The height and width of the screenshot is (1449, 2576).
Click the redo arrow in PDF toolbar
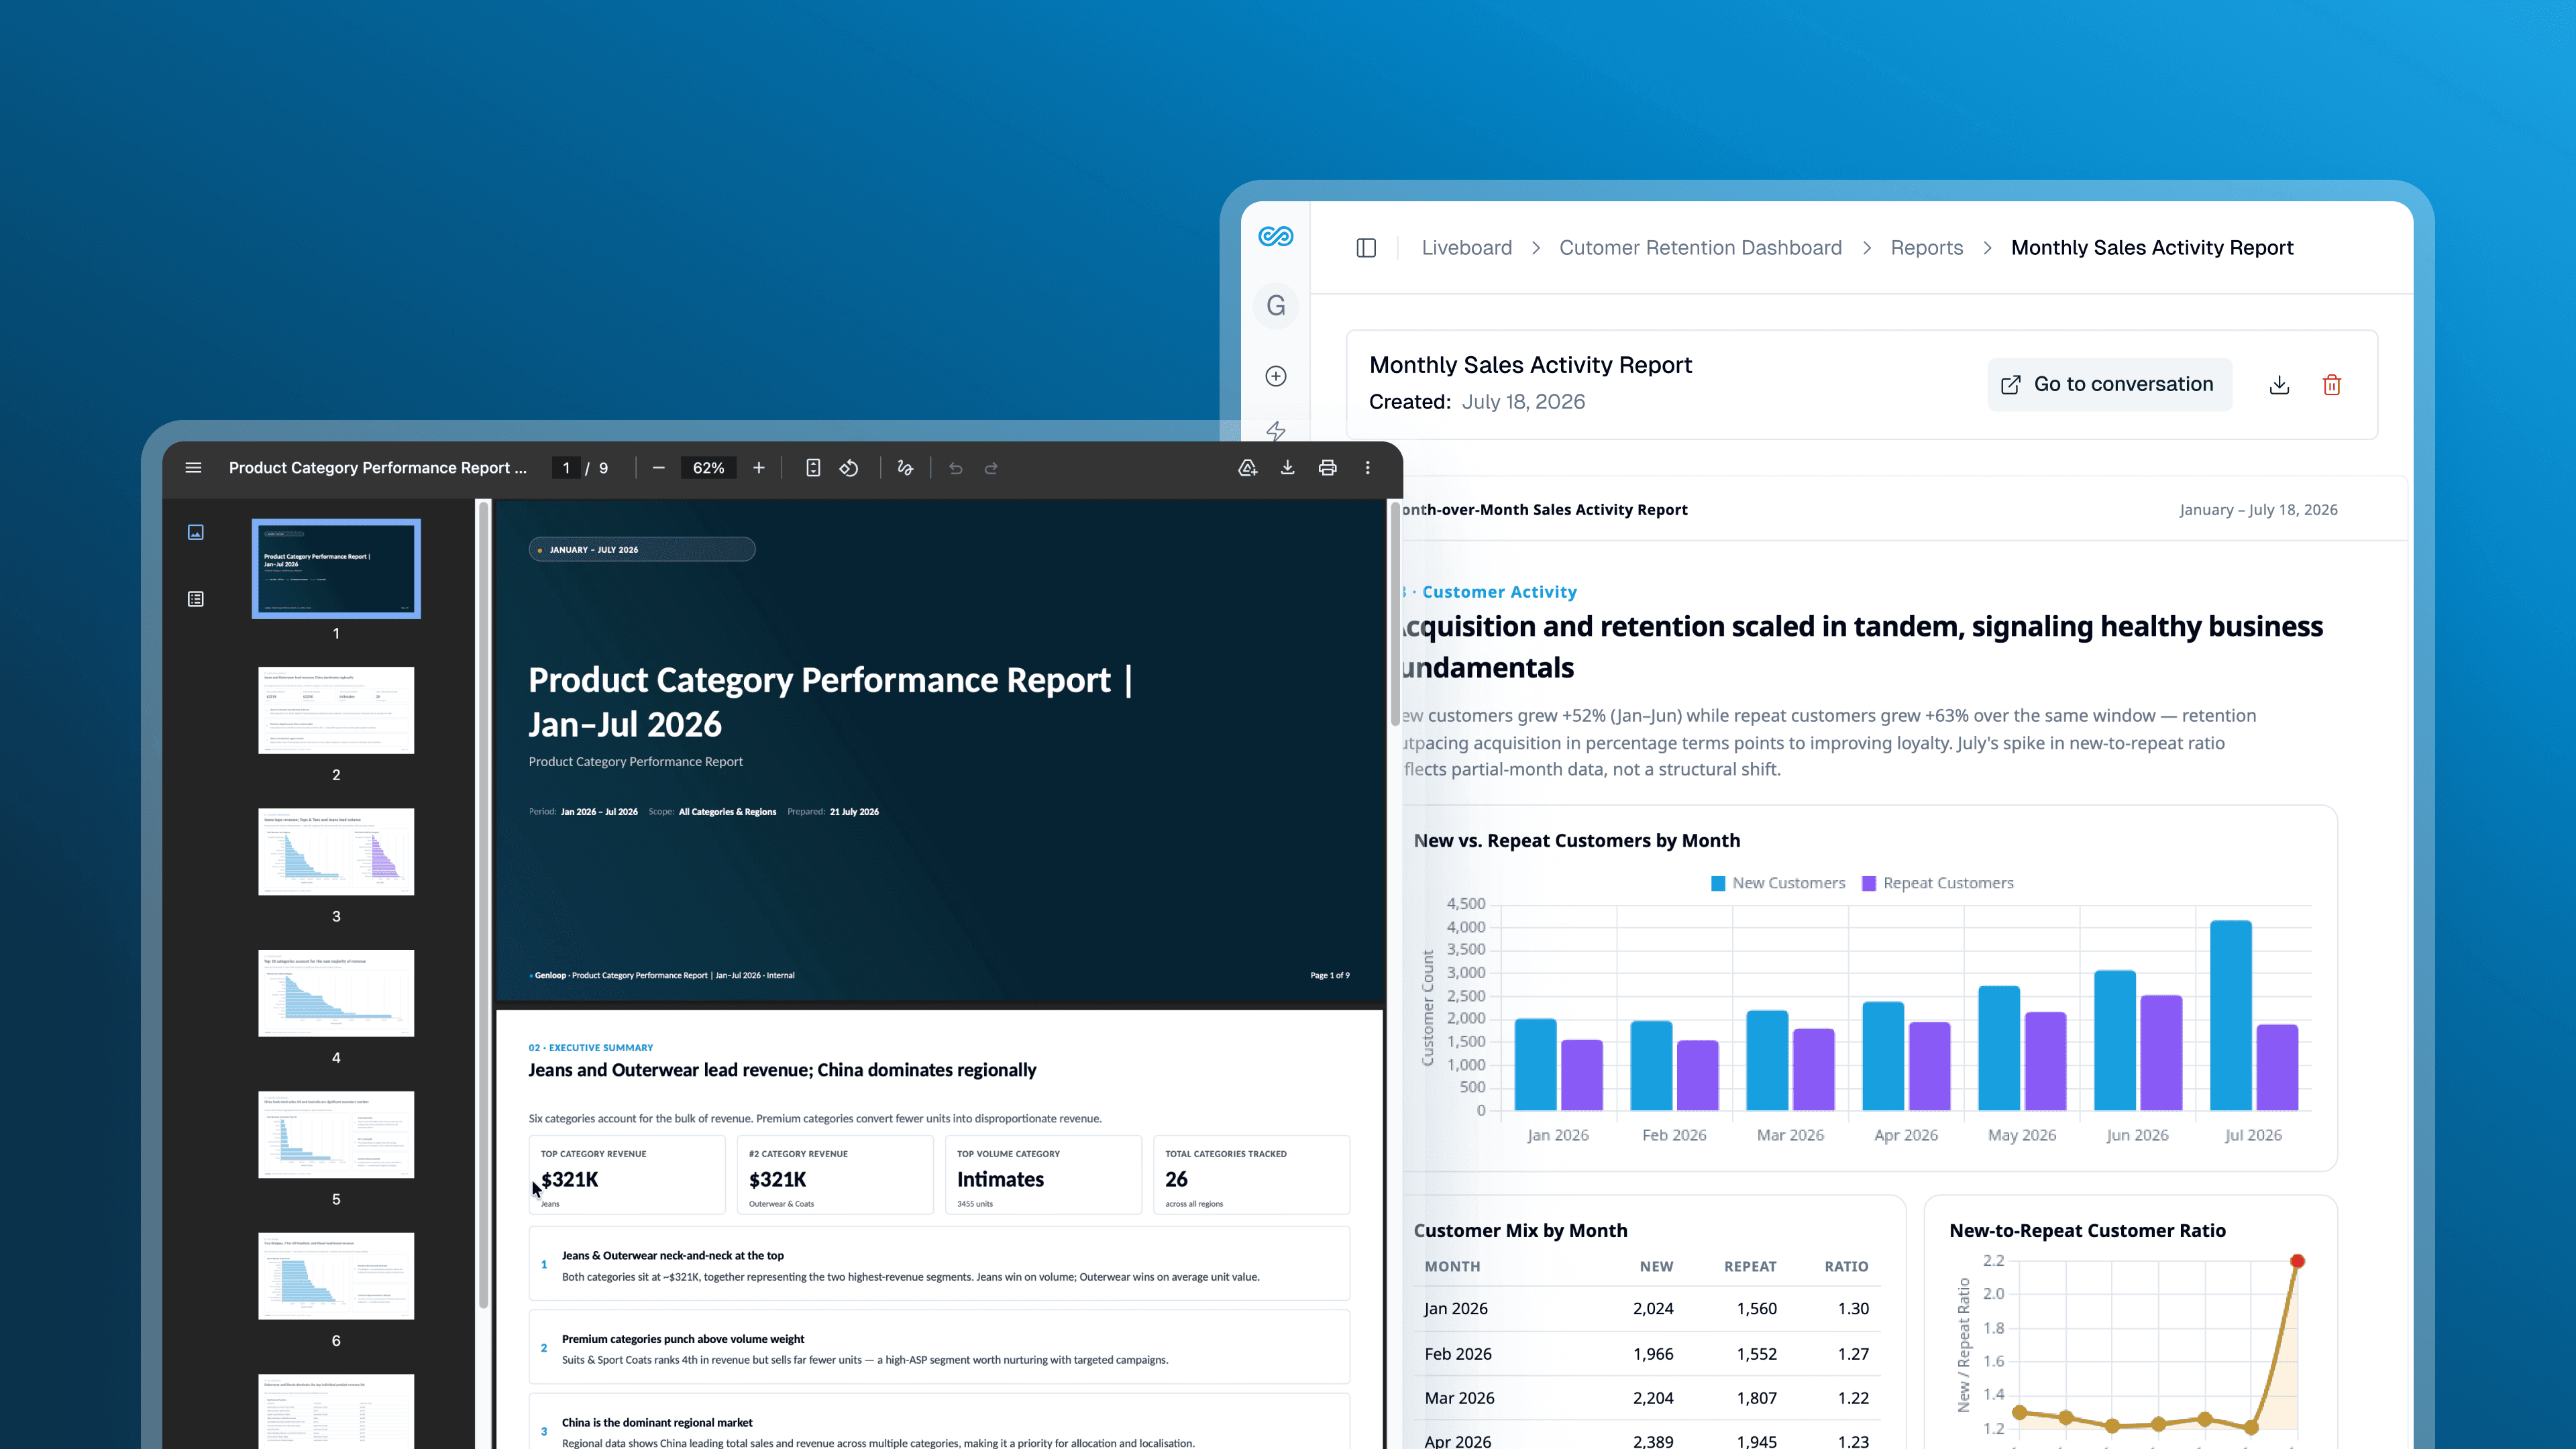pos(991,468)
